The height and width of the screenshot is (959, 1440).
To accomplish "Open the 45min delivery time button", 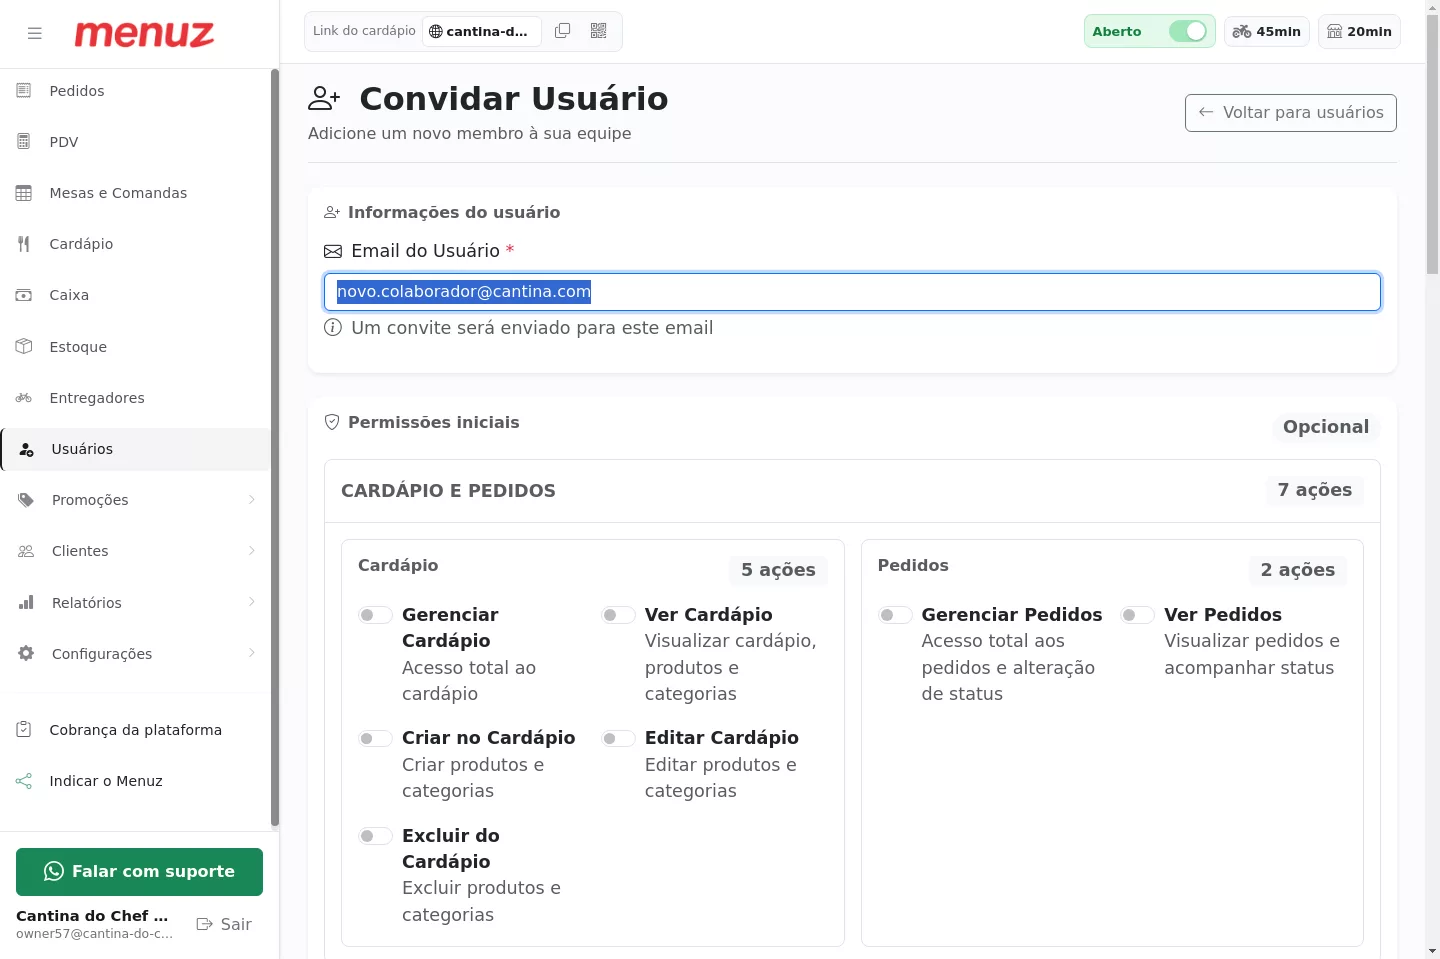I will pos(1267,31).
